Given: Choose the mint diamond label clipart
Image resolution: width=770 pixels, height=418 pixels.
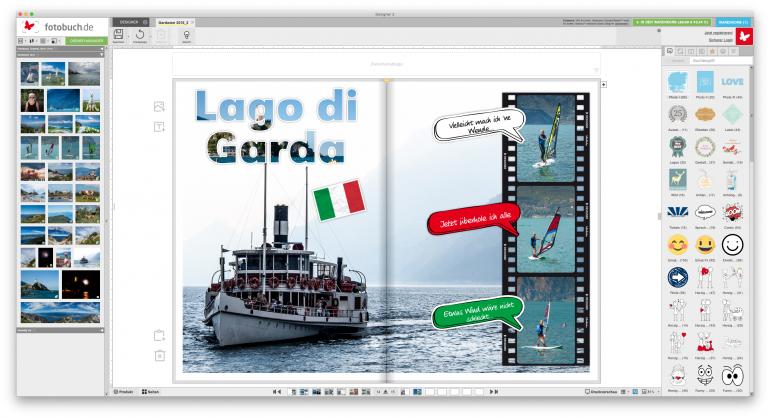Looking at the screenshot, I should point(732,114).
